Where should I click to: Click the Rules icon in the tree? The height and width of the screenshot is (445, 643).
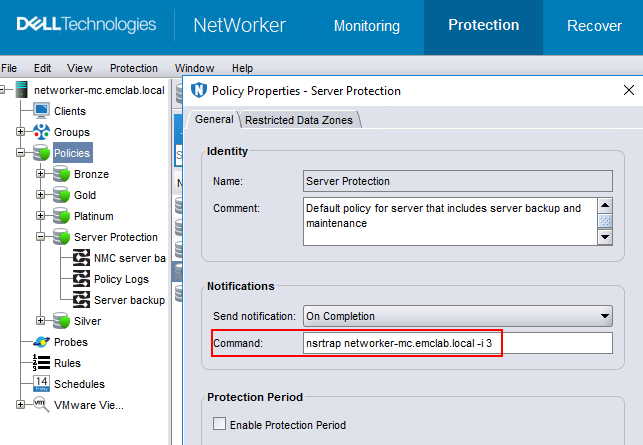point(41,363)
